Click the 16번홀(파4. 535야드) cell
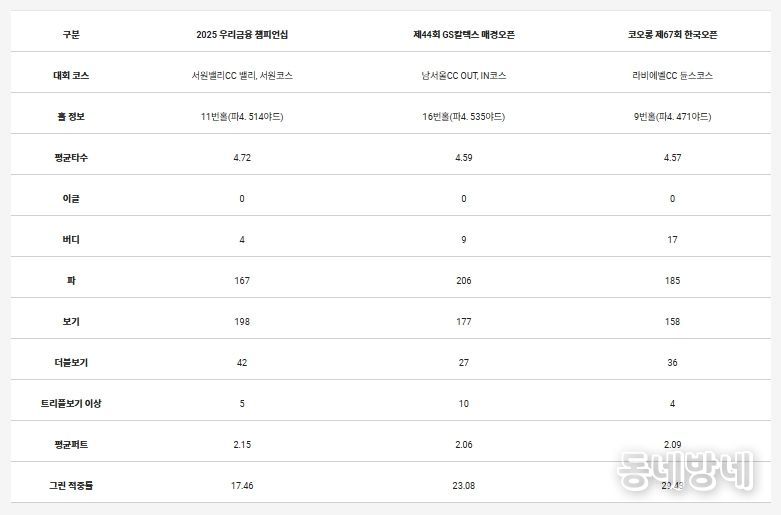The width and height of the screenshot is (781, 515). (x=463, y=117)
